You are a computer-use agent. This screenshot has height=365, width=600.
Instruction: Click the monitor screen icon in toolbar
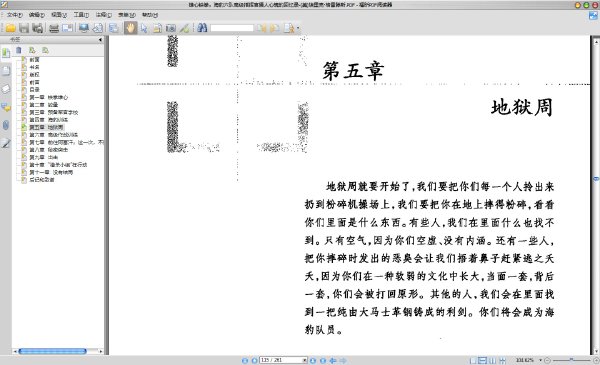tap(84, 28)
